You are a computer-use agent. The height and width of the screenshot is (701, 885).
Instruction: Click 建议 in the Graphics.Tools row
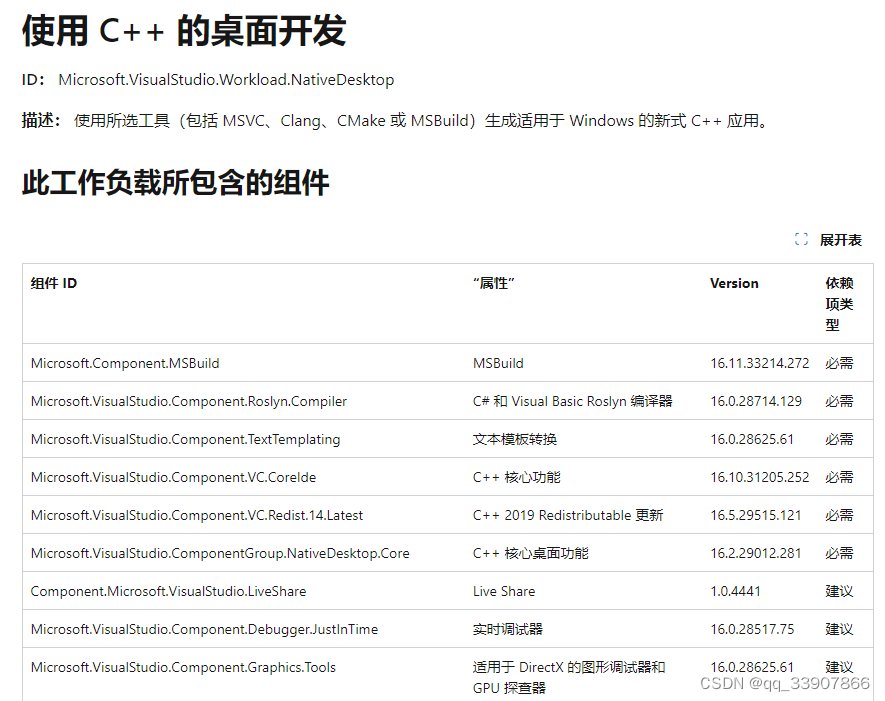pyautogui.click(x=839, y=667)
